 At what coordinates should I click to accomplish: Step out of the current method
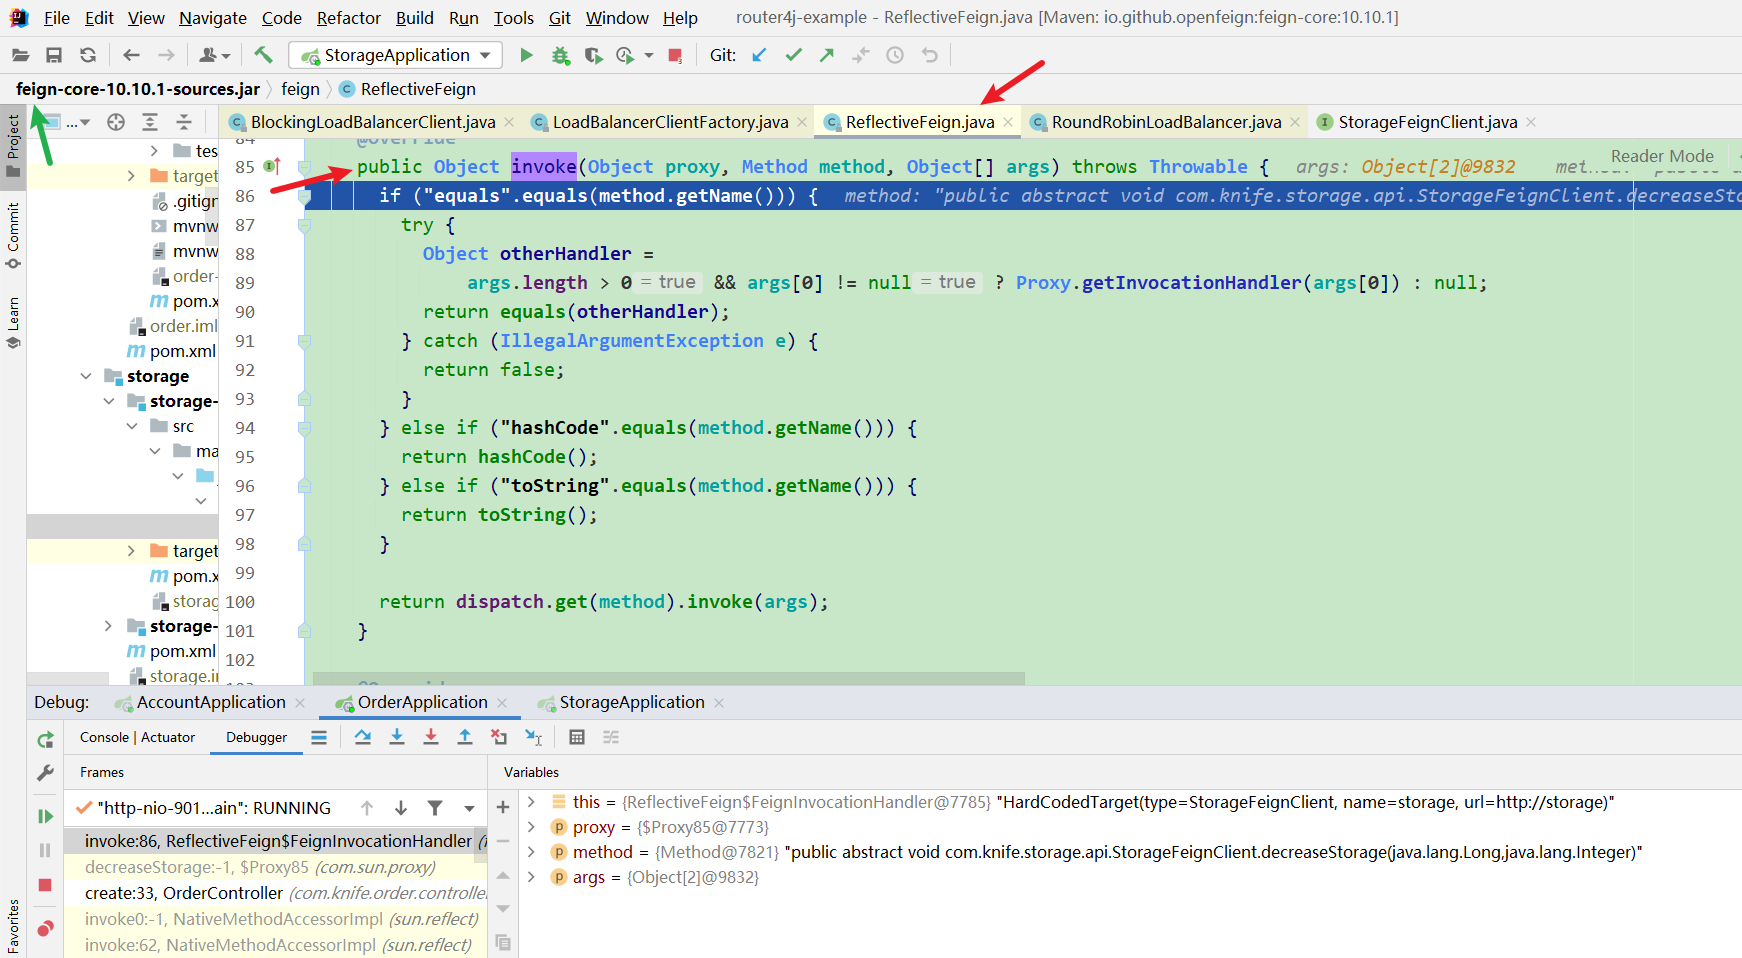(464, 737)
